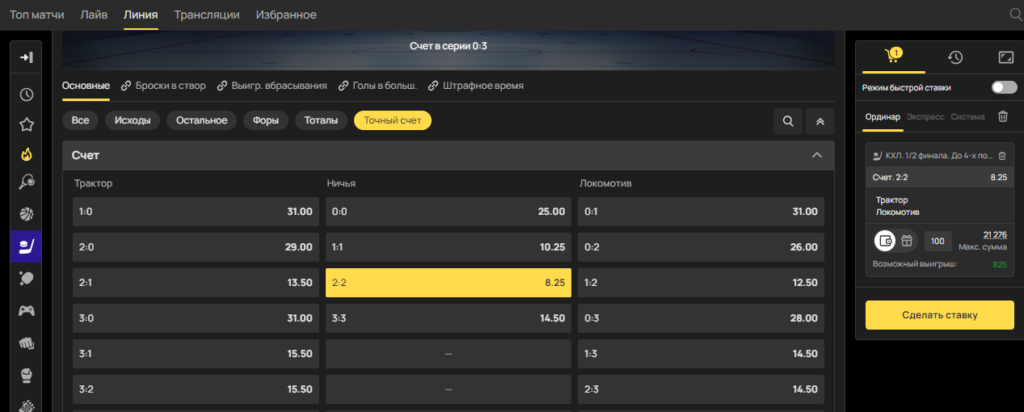The image size is (1024, 412).
Task: Open hot events flame icon
Action: (x=26, y=155)
